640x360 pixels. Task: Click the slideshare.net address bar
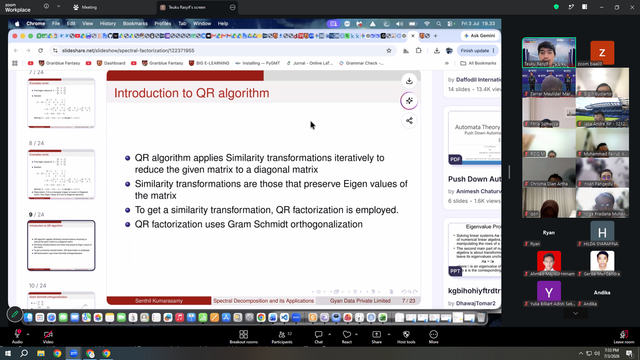[220, 51]
